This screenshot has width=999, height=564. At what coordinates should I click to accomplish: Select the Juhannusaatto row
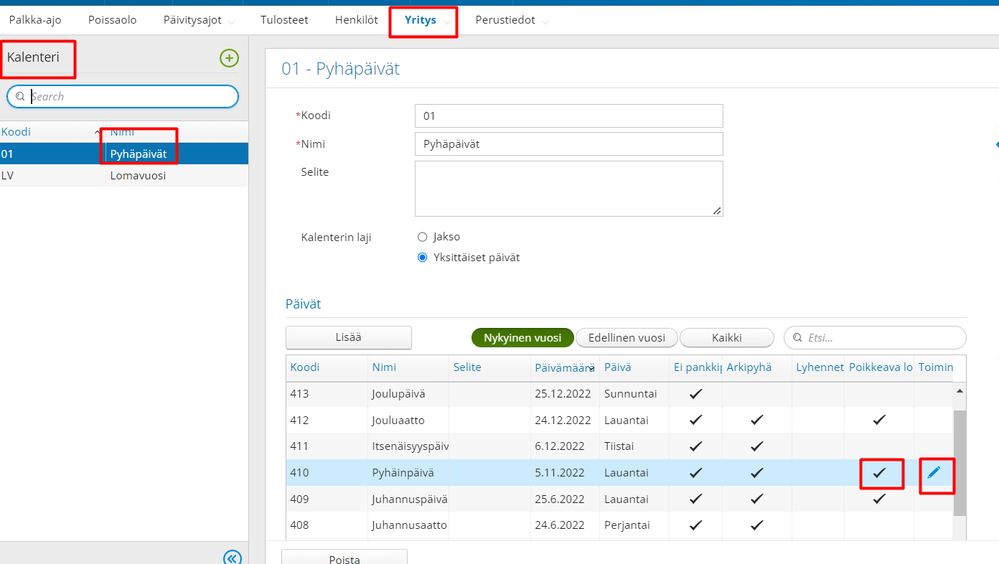619,525
